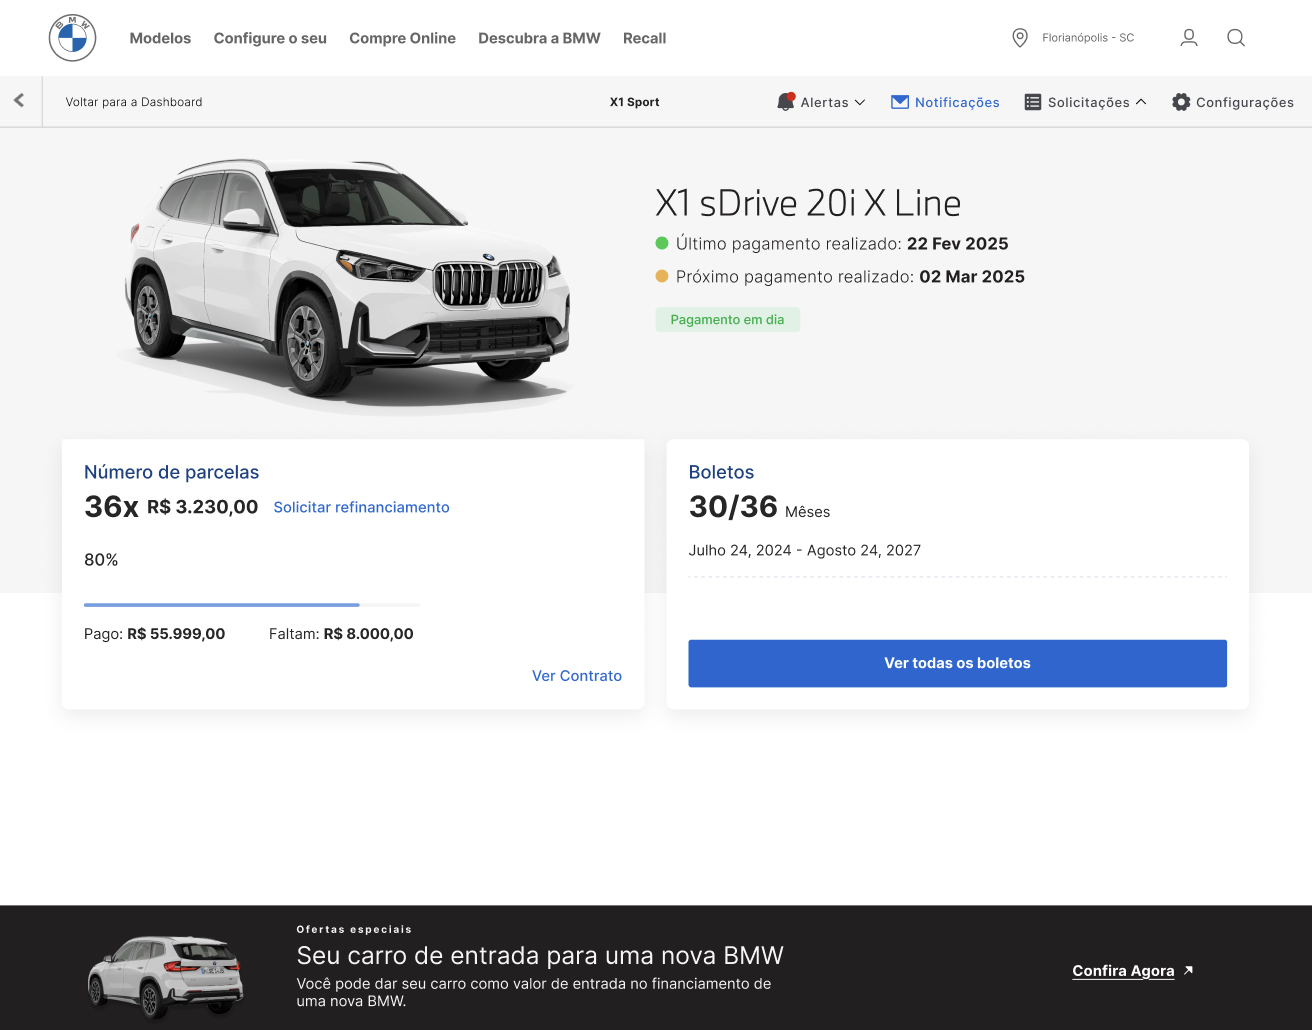Click the search magnifier icon

tap(1236, 38)
